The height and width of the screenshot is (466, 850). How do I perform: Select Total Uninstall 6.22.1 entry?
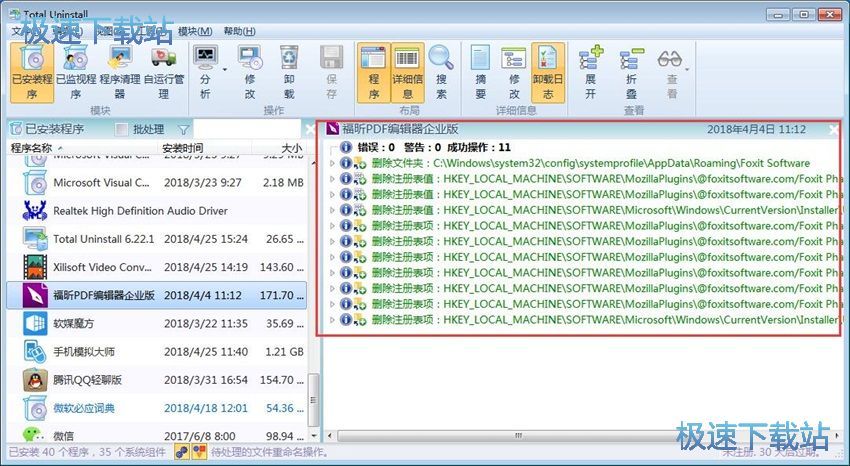(157, 239)
